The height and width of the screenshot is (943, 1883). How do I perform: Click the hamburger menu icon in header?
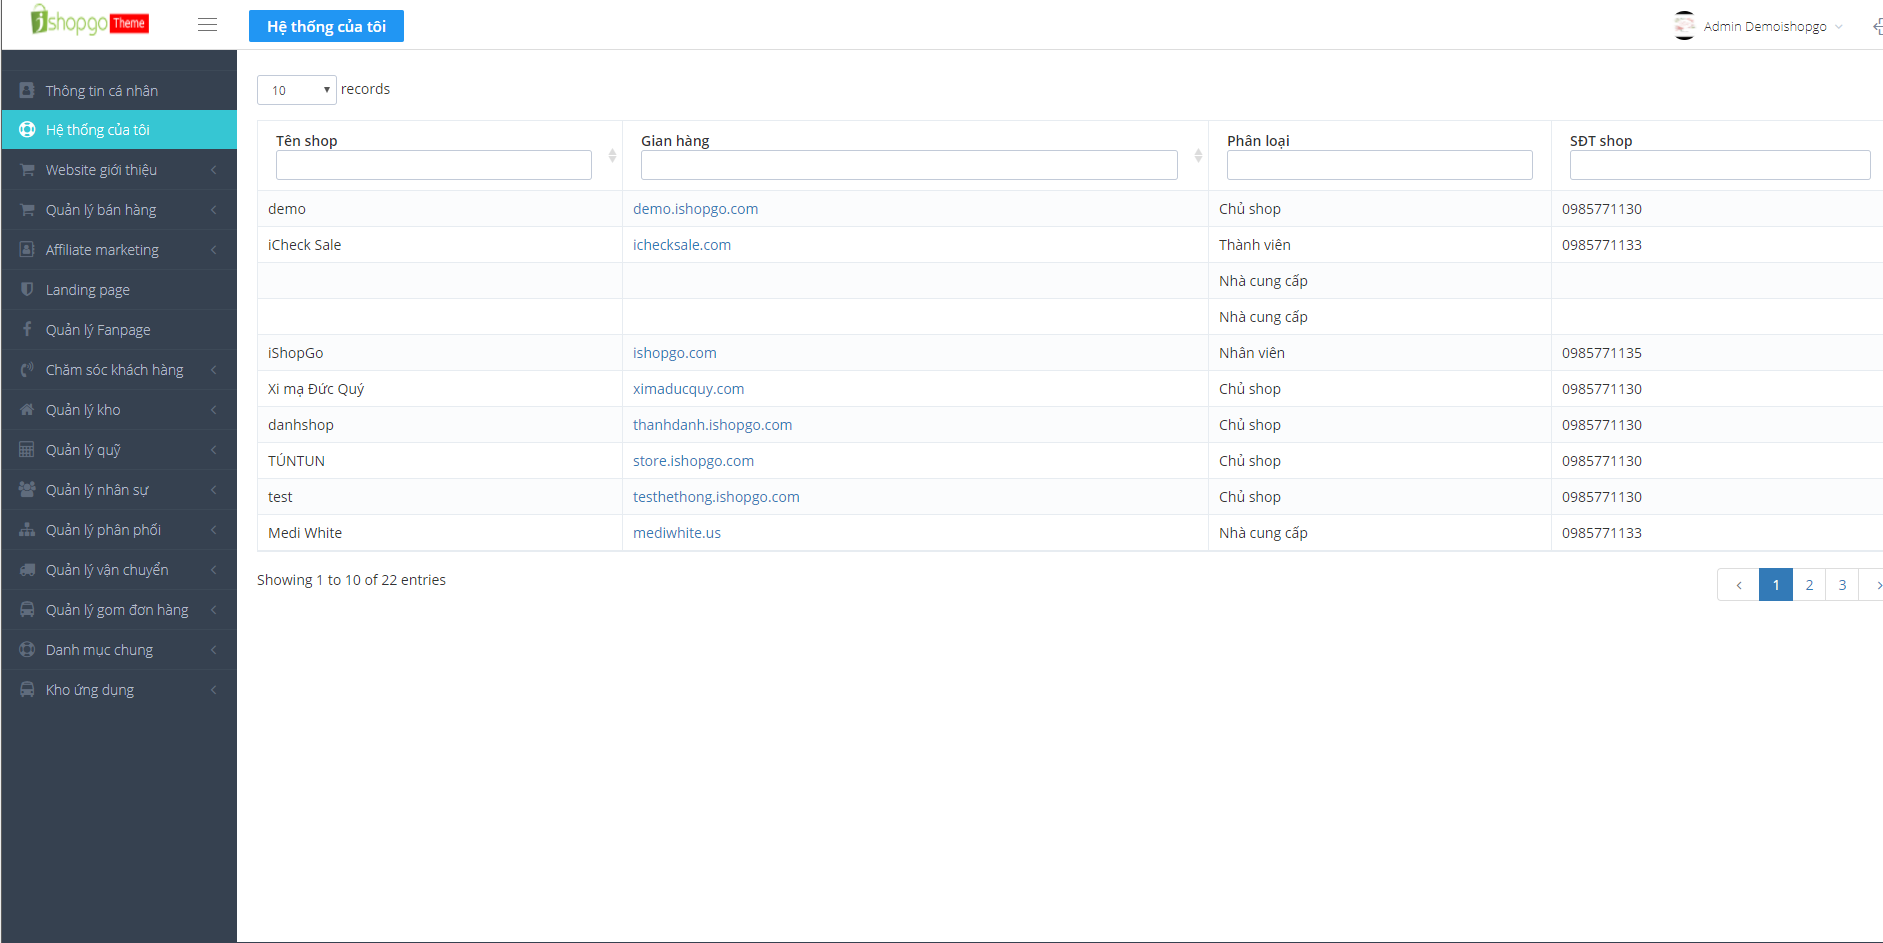click(x=207, y=25)
